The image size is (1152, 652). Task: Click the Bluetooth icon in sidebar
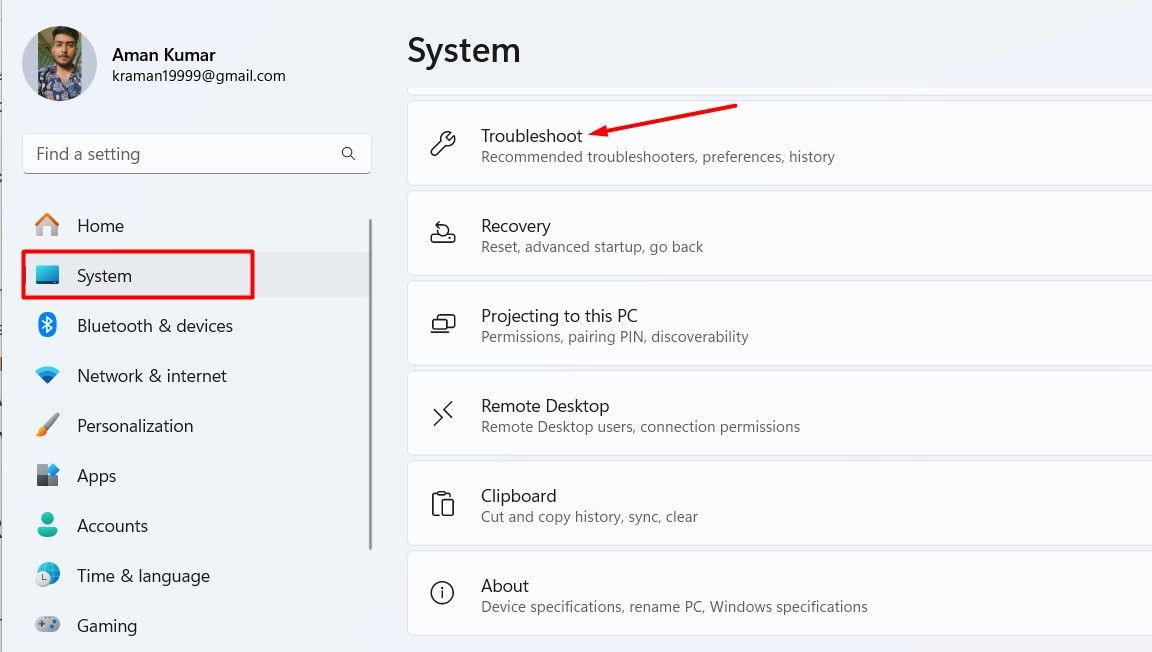[47, 324]
